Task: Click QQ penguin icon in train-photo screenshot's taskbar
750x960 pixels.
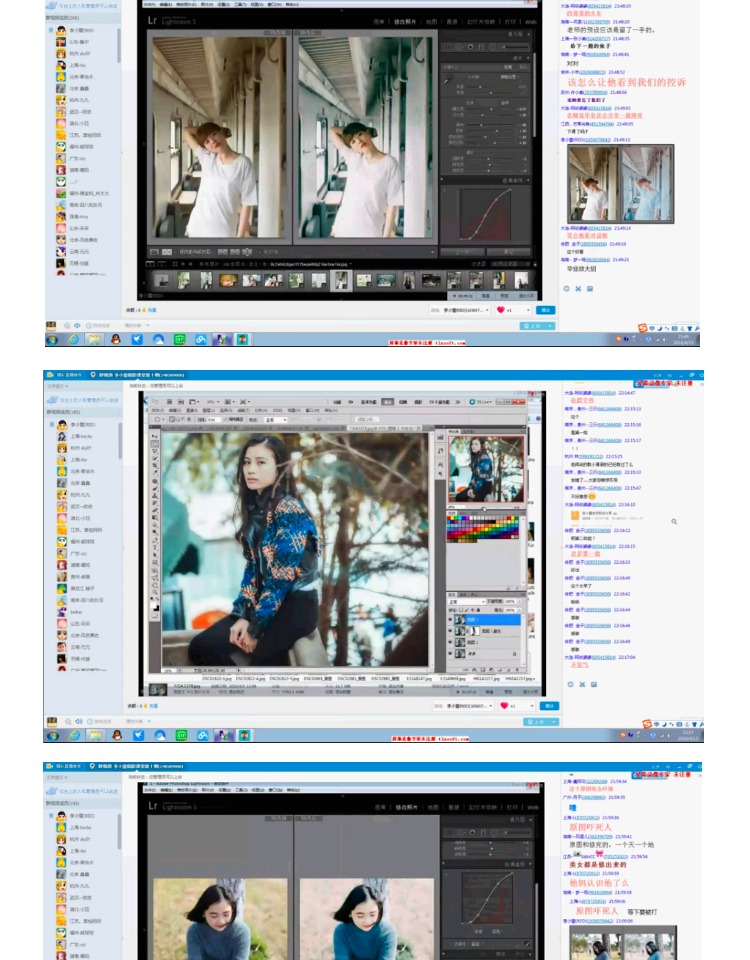Action: point(116,339)
